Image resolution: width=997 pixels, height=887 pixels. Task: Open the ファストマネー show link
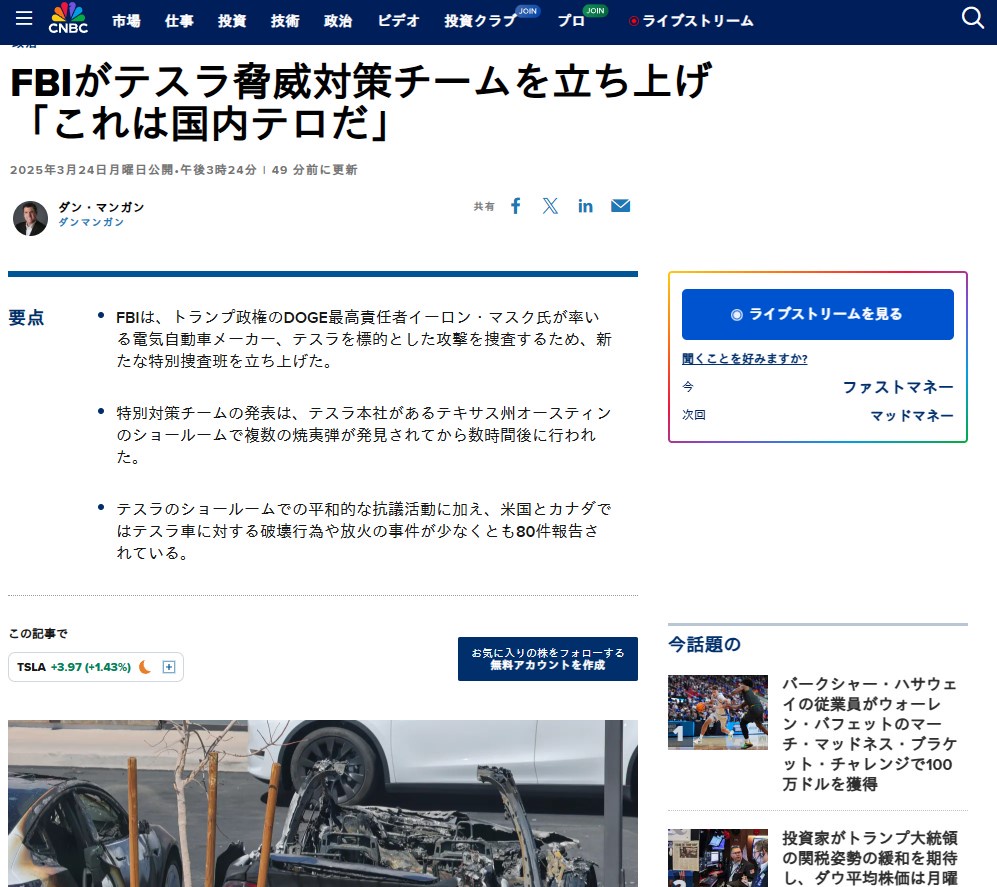coord(898,387)
